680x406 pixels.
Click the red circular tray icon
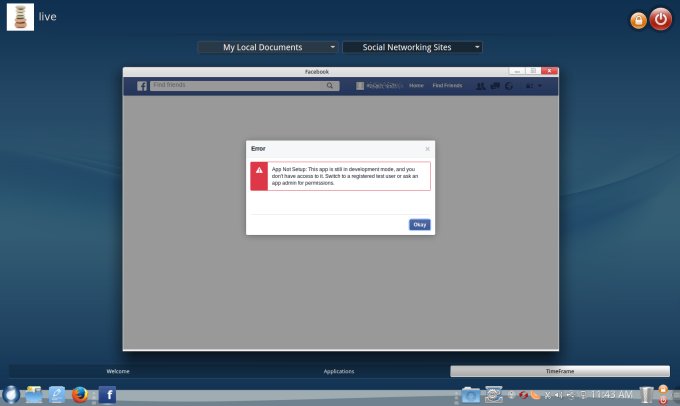pyautogui.click(x=523, y=395)
